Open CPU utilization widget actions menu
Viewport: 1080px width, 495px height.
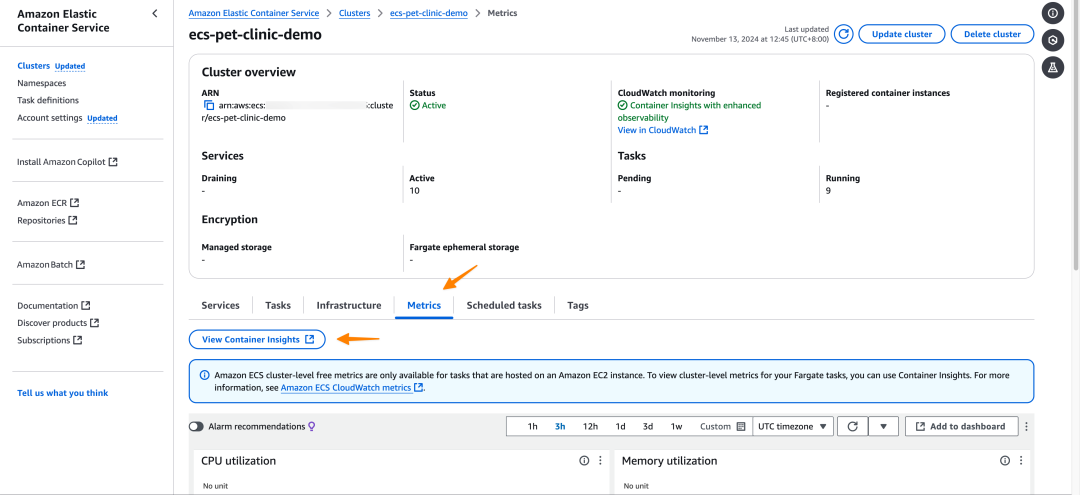[600, 461]
